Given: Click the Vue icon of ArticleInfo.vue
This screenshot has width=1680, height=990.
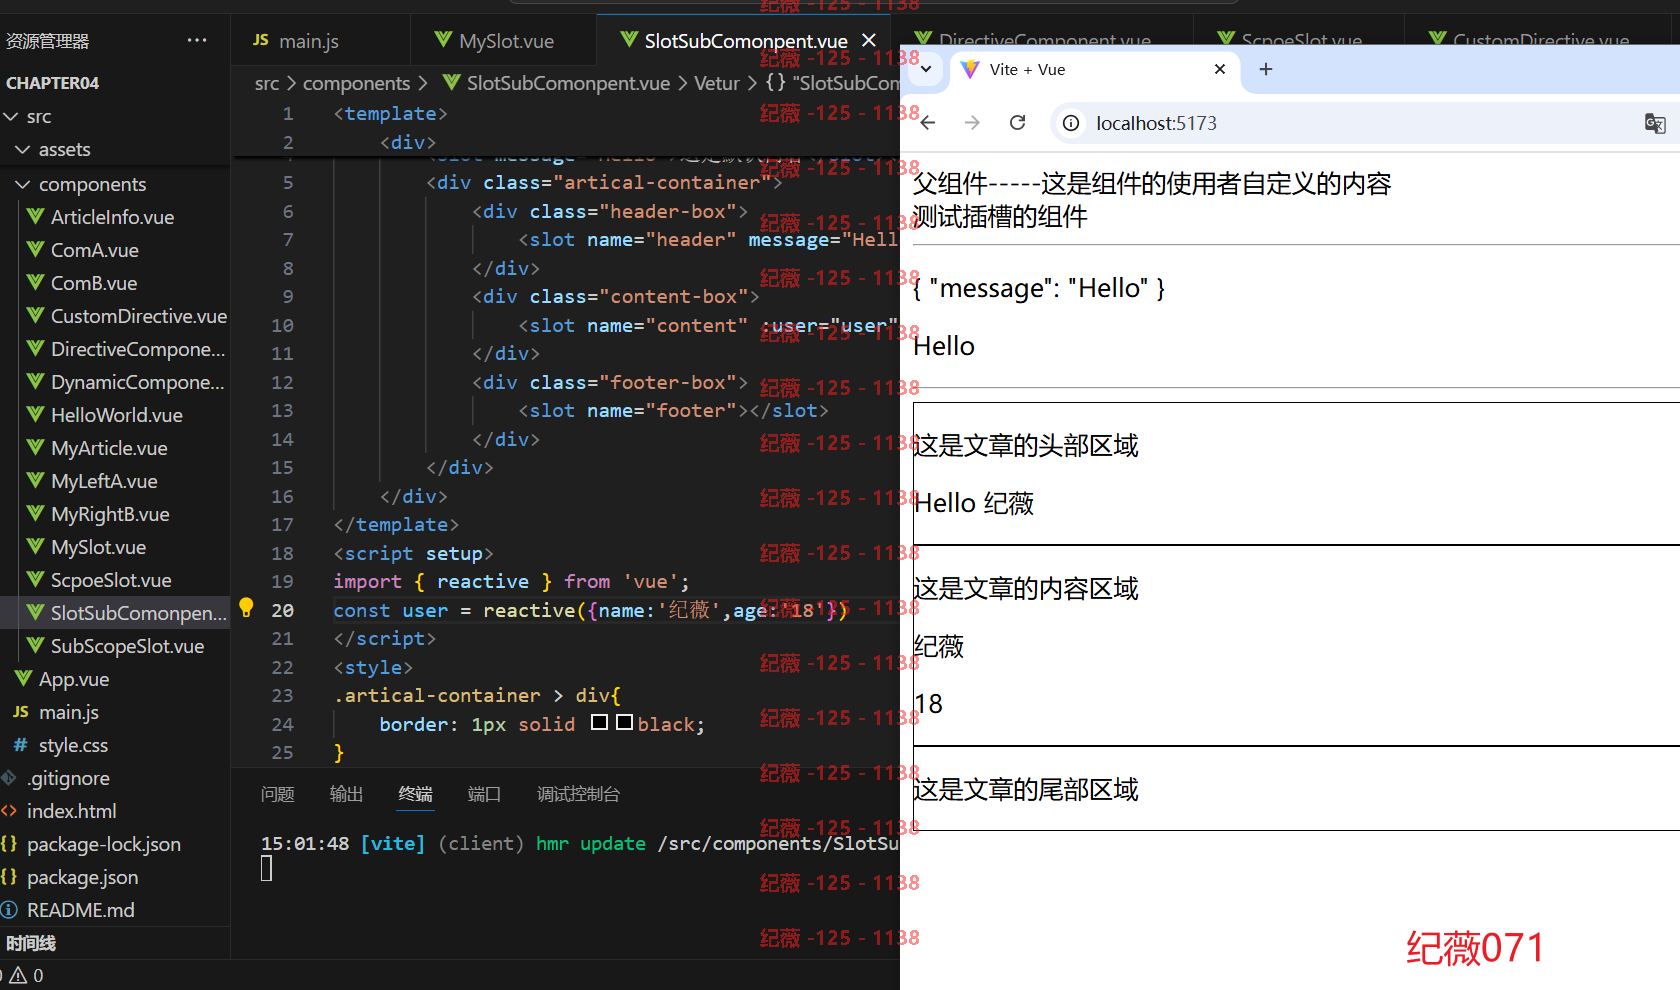Looking at the screenshot, I should pos(36,216).
